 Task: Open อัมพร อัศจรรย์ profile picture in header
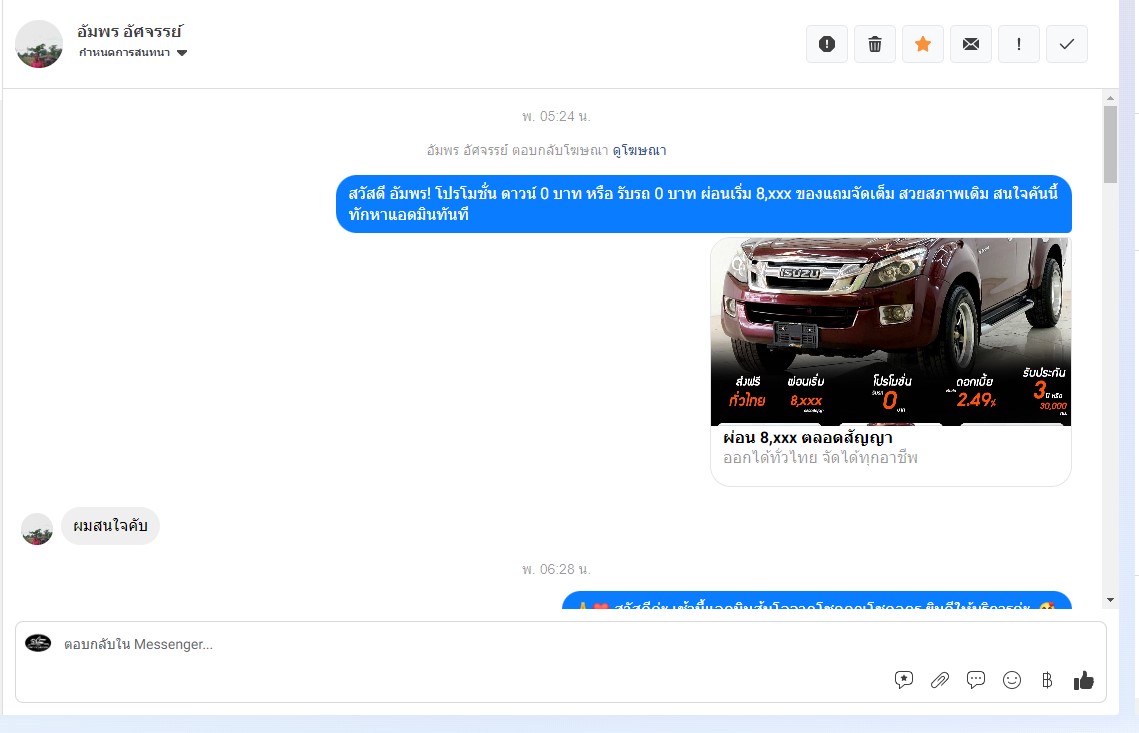tap(39, 44)
